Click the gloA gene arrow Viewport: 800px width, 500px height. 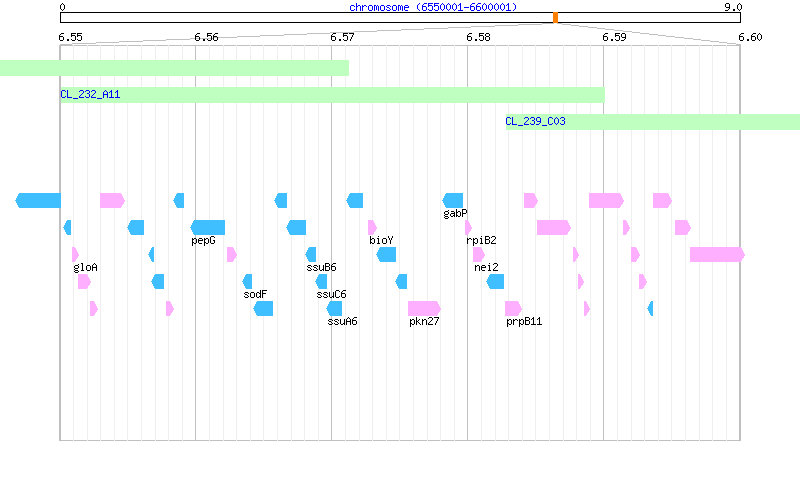tap(76, 254)
